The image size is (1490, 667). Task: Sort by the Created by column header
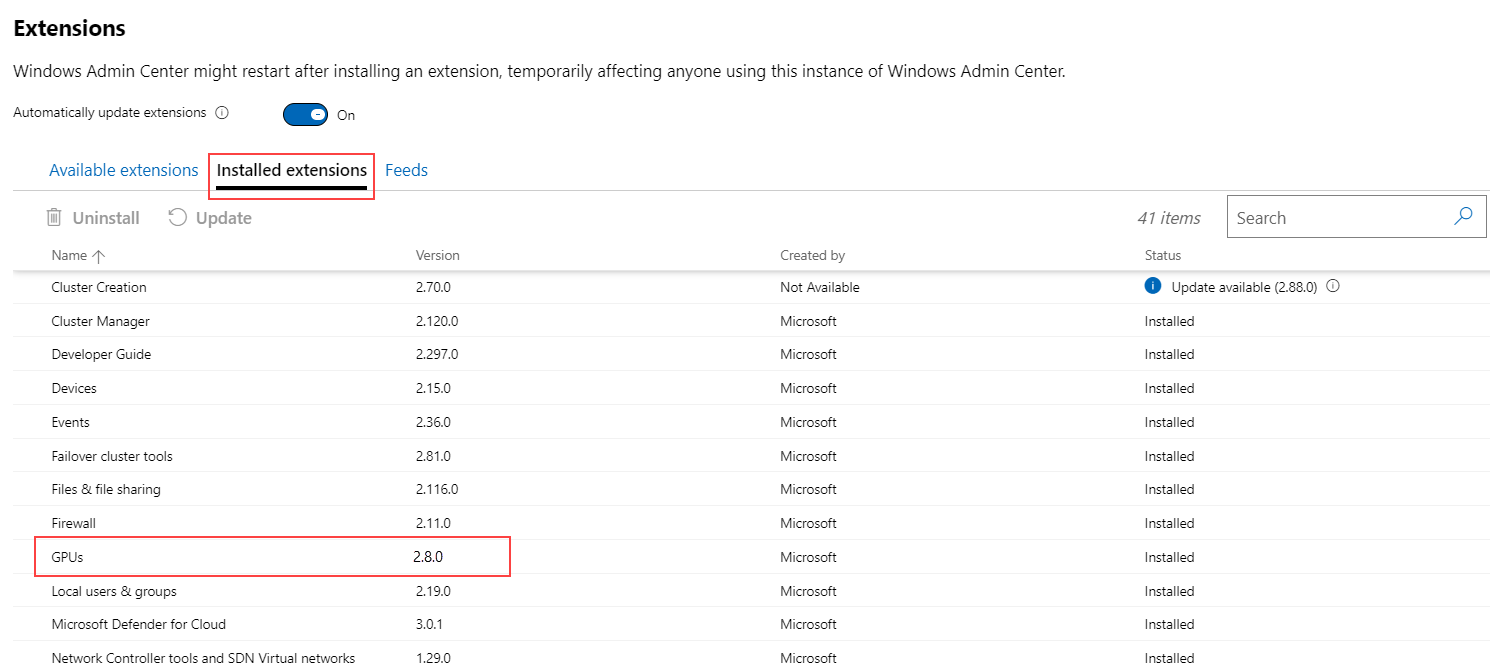pos(813,255)
